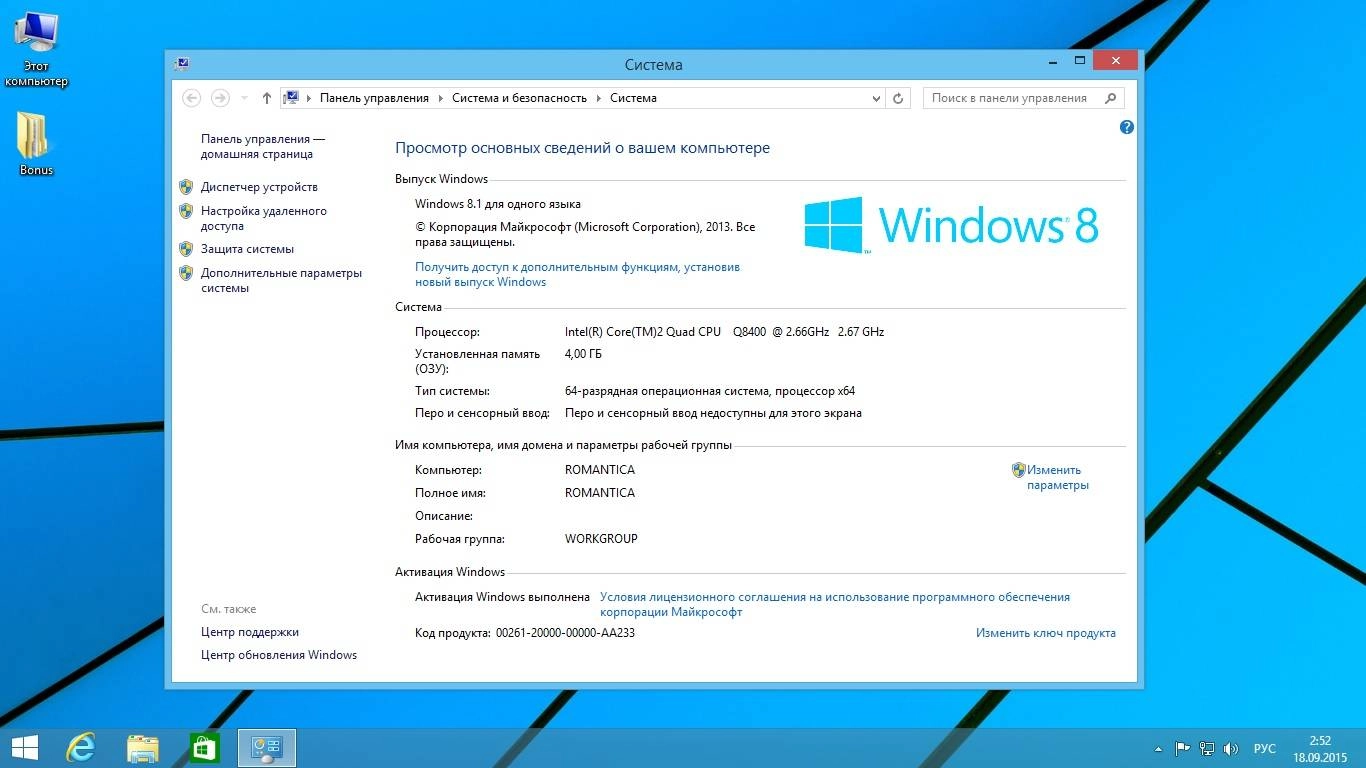The image size is (1366, 768).
Task: Click the volume speaker tray icon
Action: click(1231, 748)
